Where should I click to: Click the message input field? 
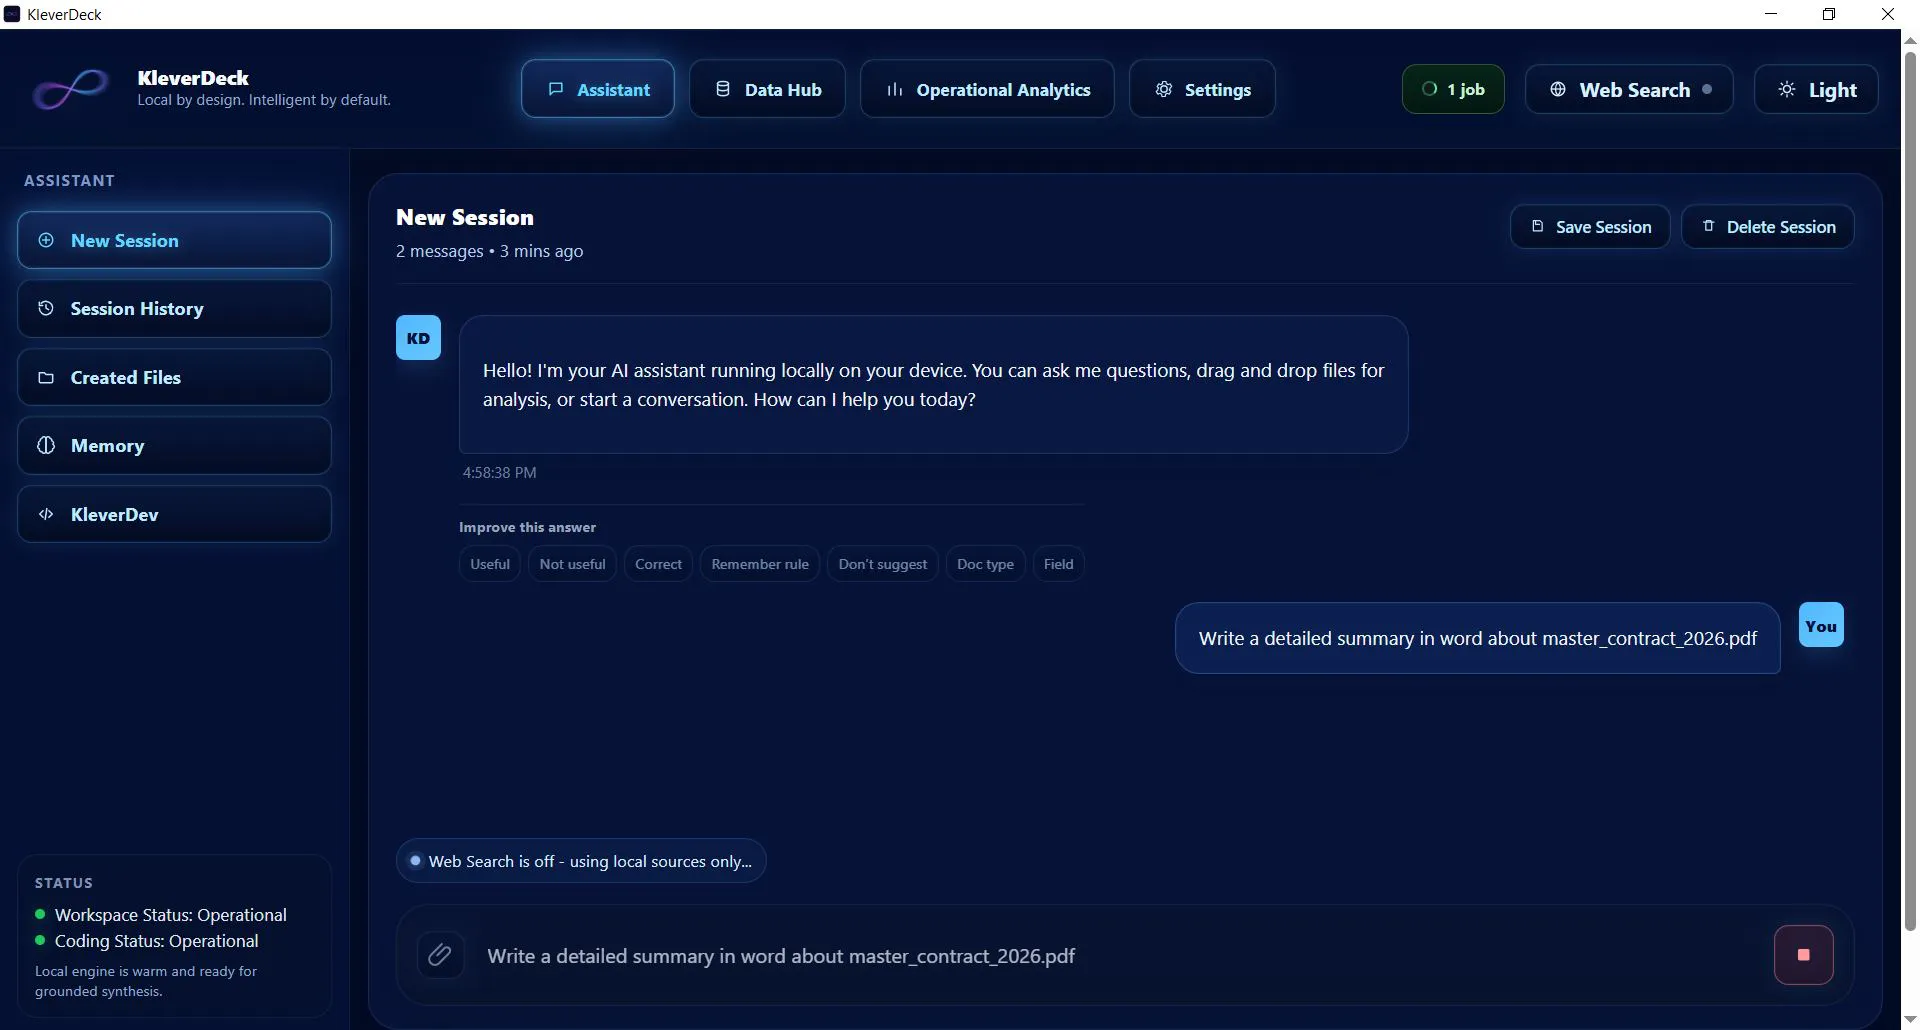(x=1120, y=956)
